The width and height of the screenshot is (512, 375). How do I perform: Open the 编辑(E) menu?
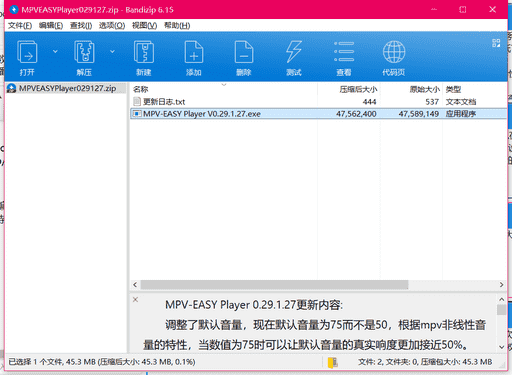(51, 25)
